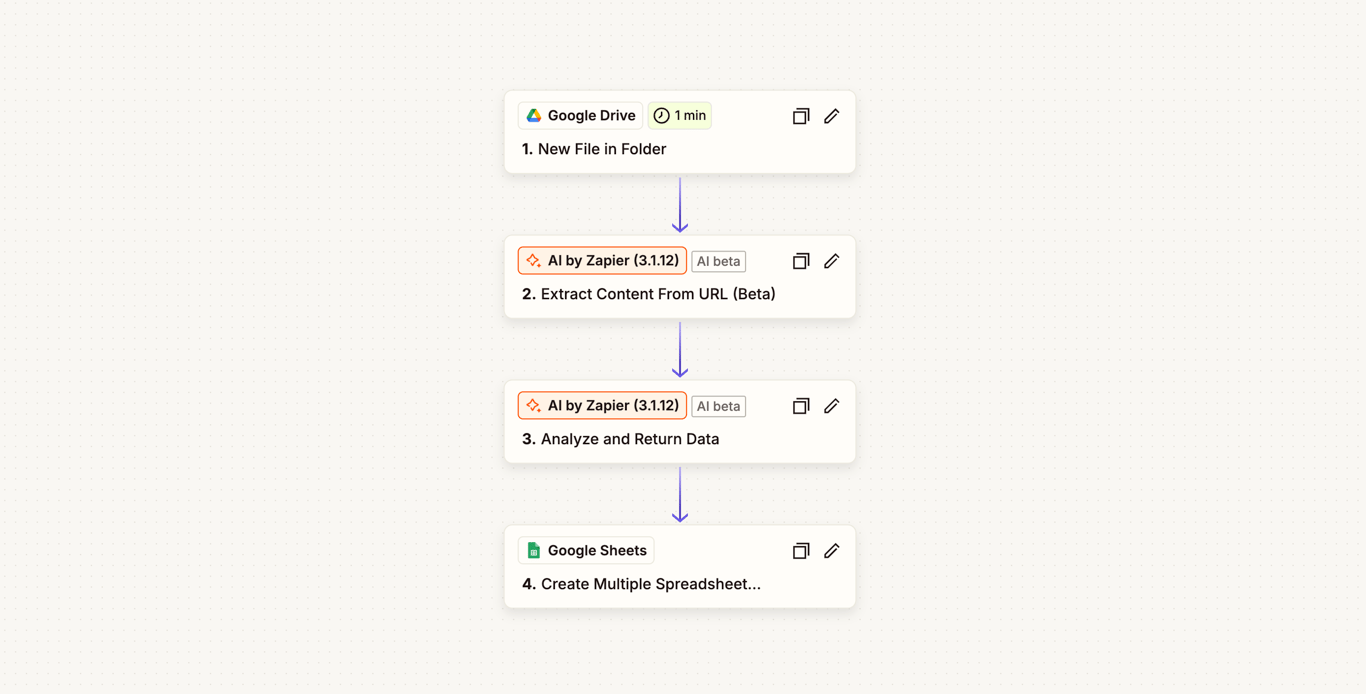Open the copy action for the New File in Folder step

[800, 116]
